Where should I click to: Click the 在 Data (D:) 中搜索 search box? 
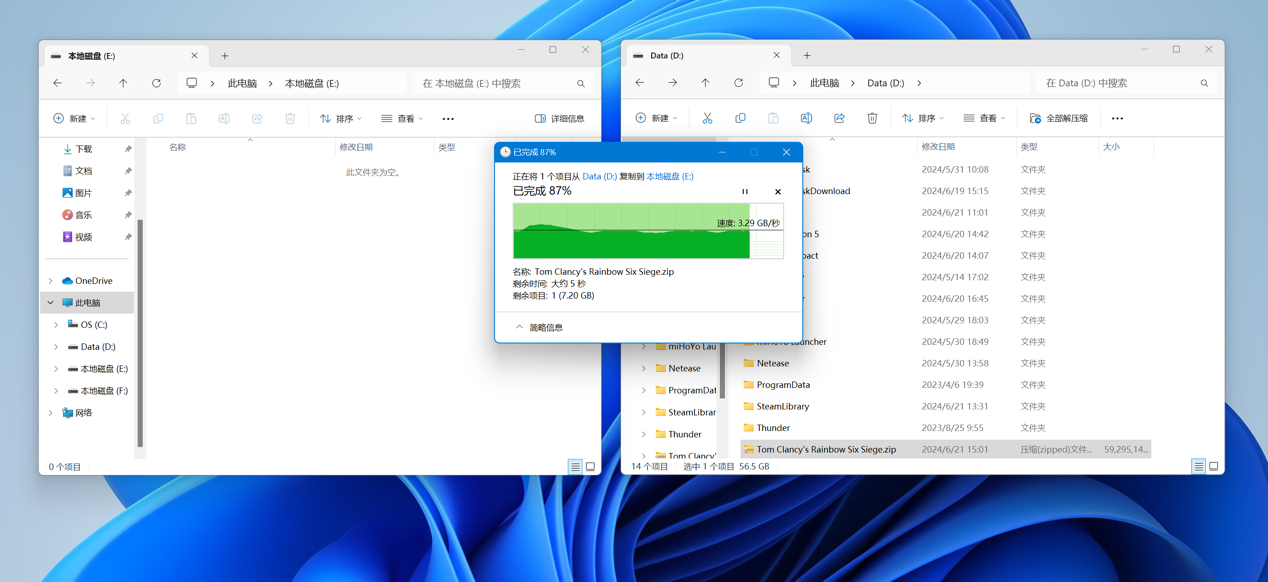(1115, 83)
